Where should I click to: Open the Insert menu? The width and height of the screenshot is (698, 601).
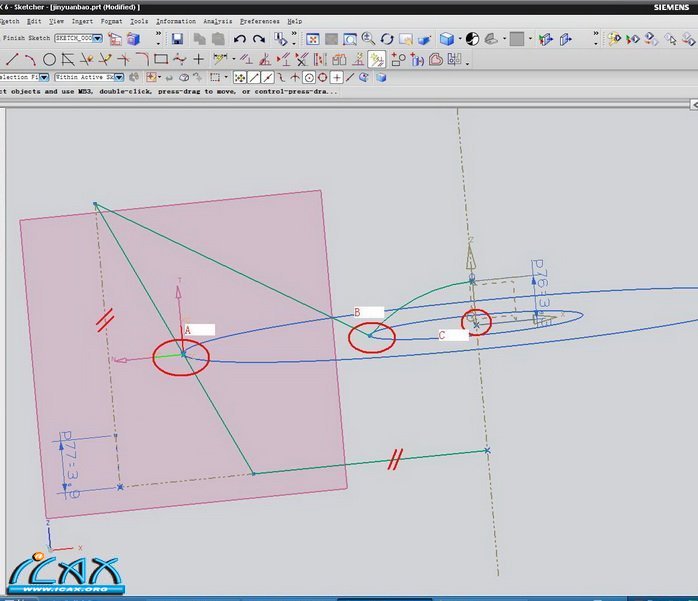coord(84,20)
